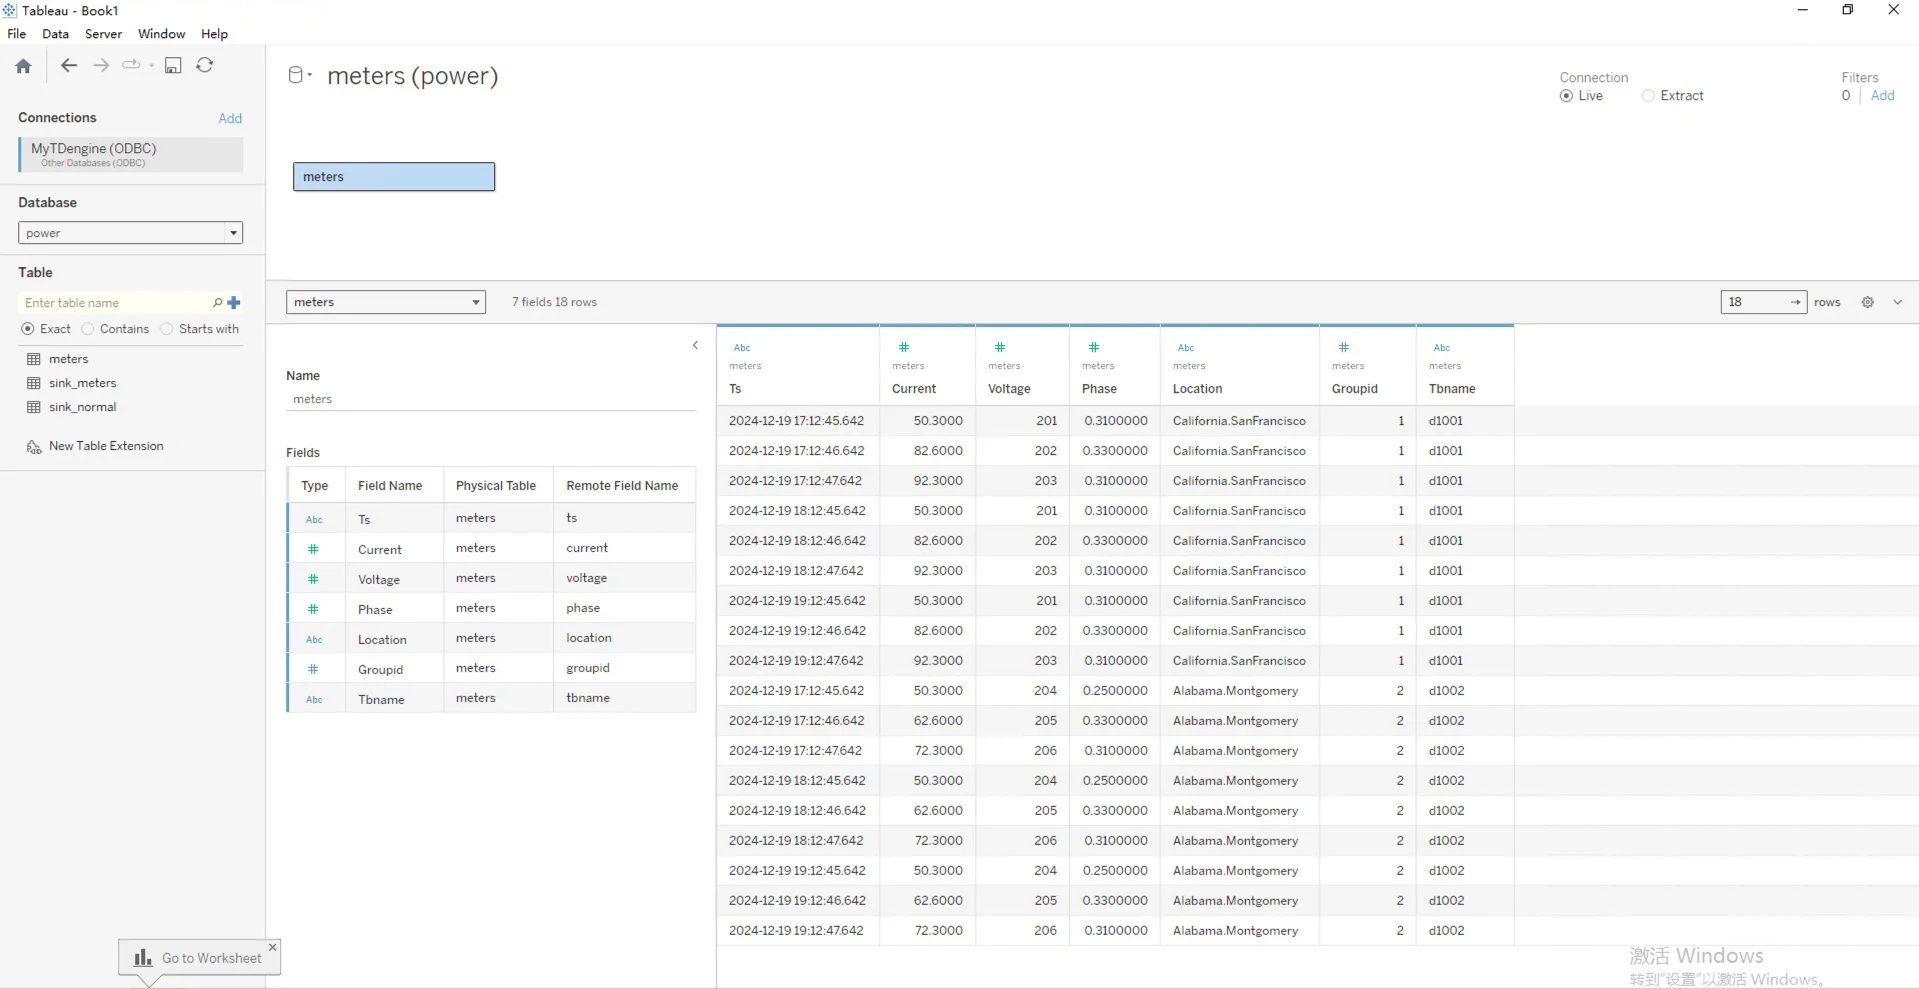Click number type icon of Phase column
Viewport: 1919px width, 989px height.
point(1094,348)
